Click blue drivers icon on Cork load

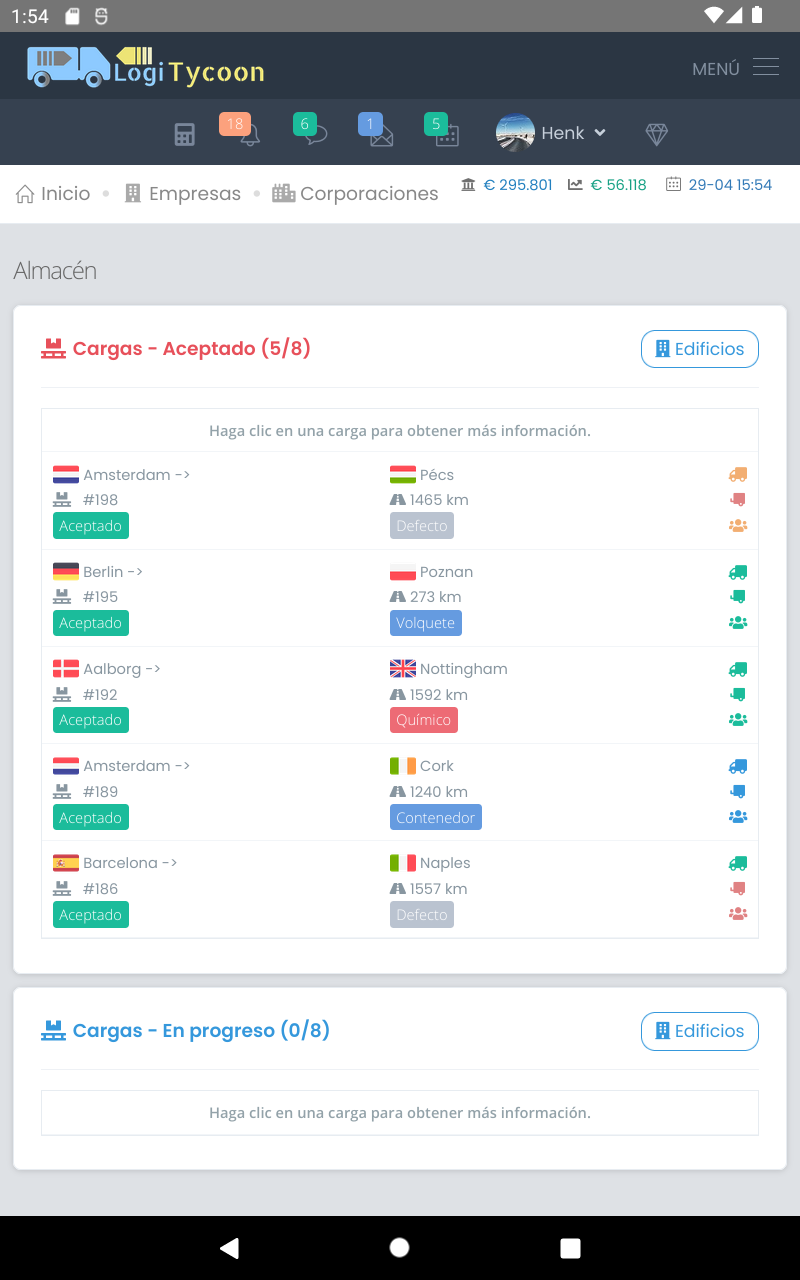pos(738,816)
